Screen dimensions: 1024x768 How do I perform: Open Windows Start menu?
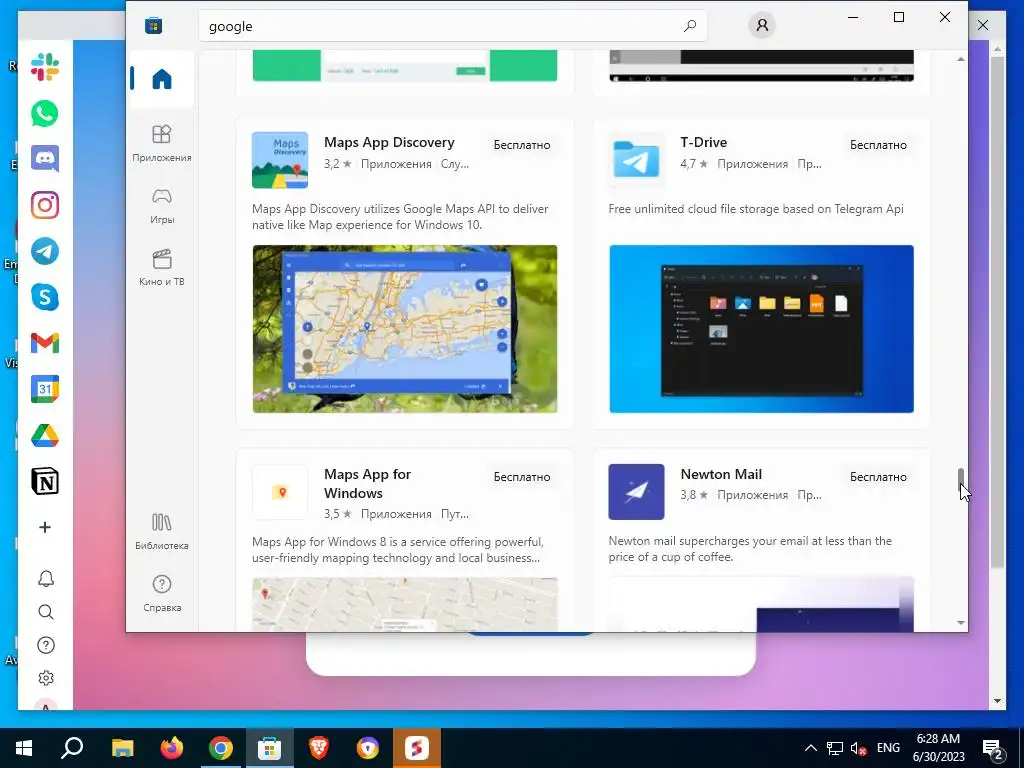tap(24, 748)
